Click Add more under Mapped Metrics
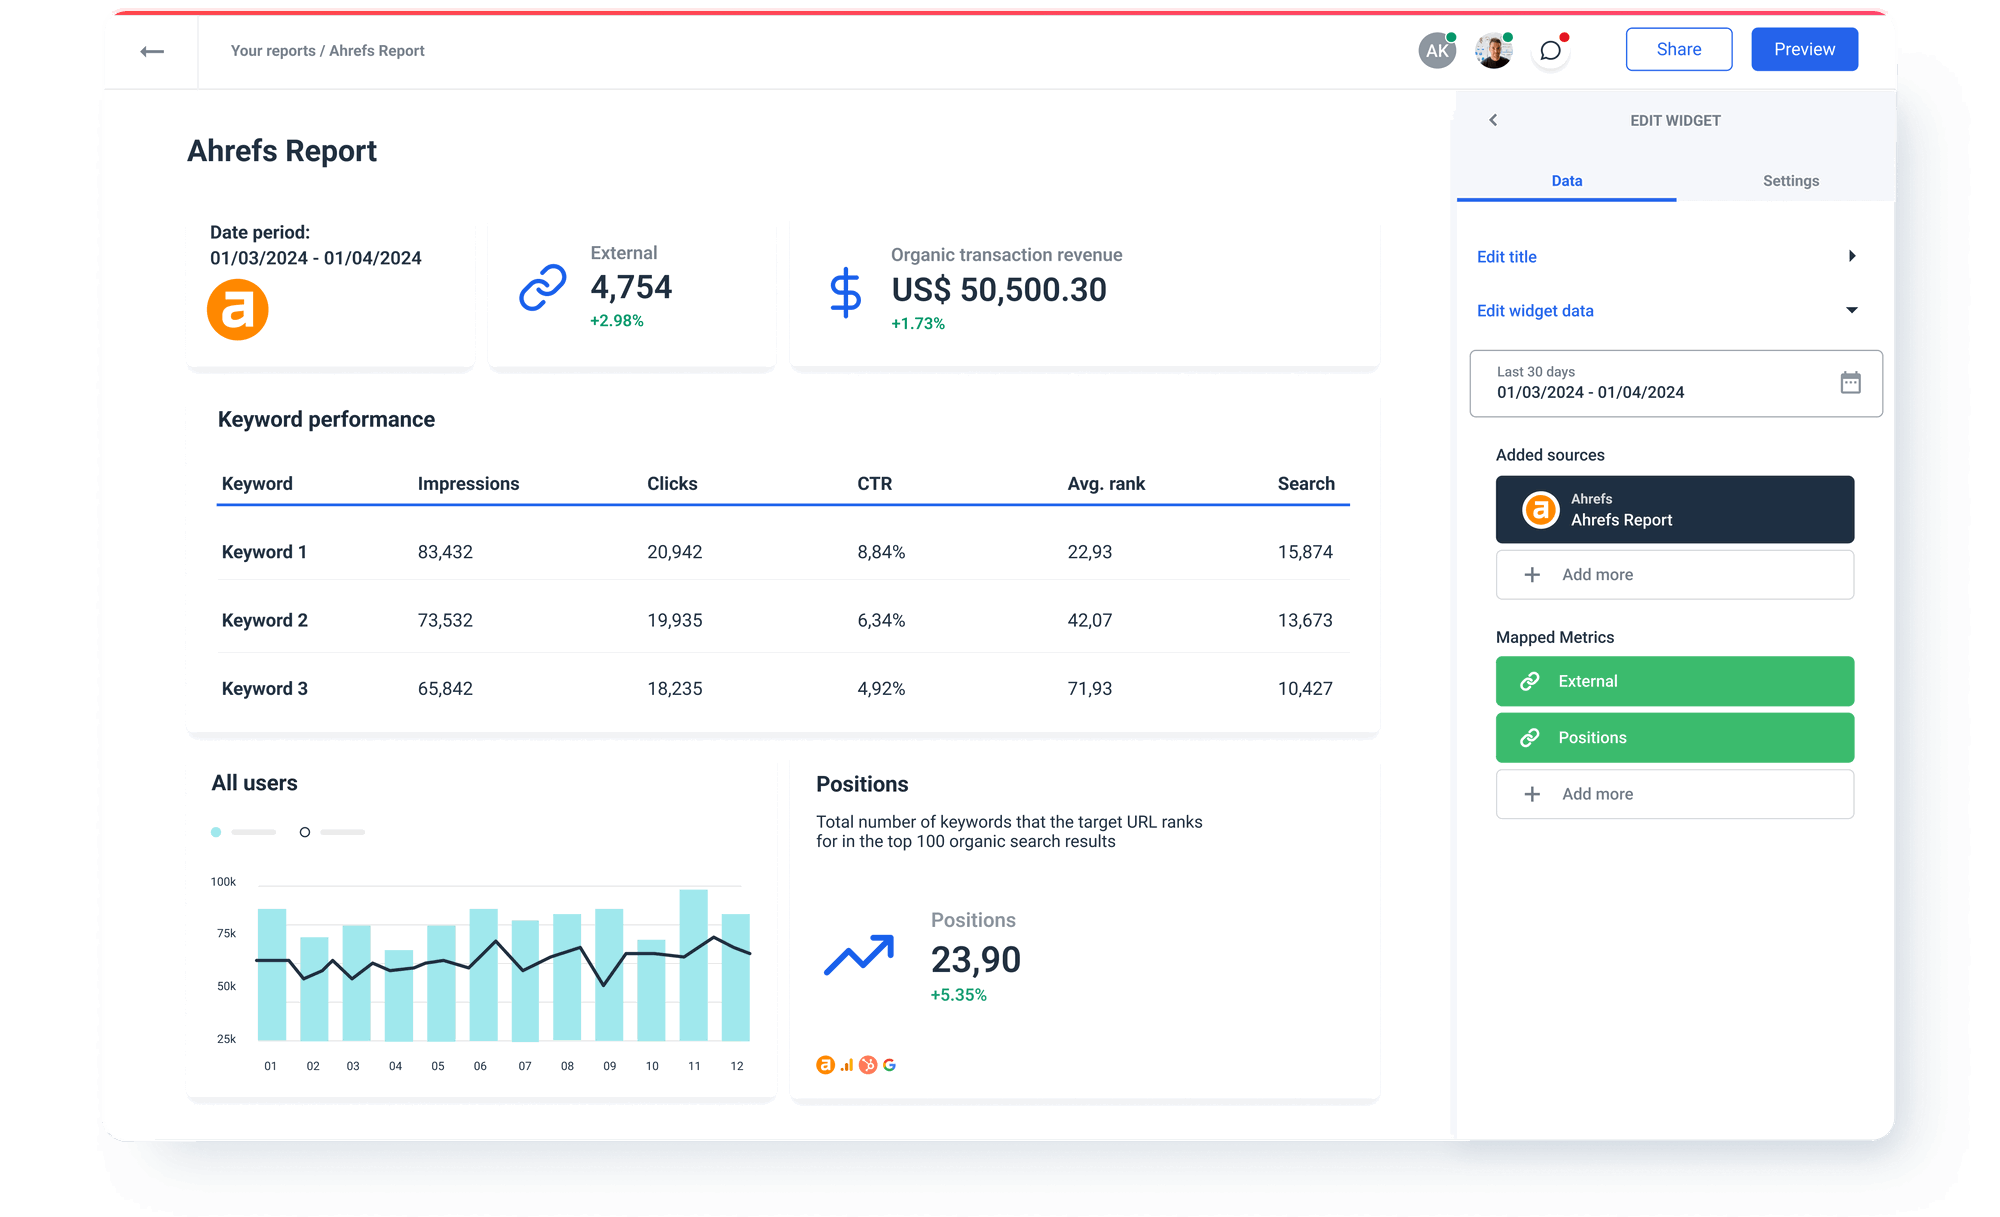 tap(1674, 793)
